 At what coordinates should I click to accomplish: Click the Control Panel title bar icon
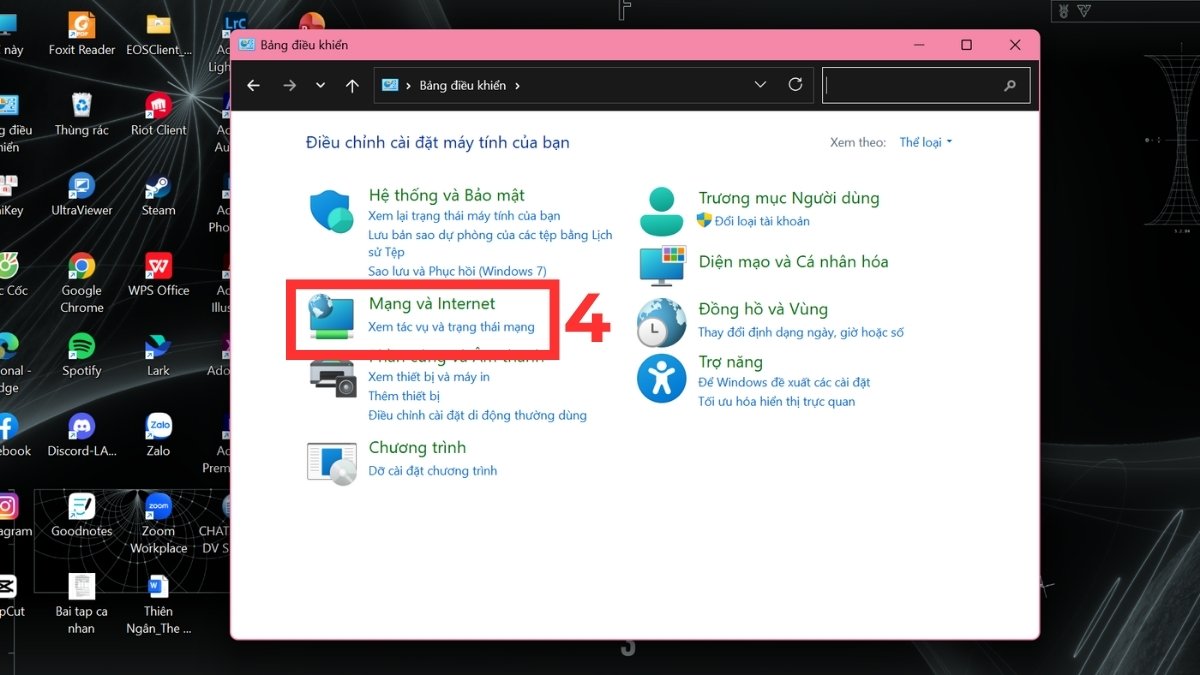point(247,45)
